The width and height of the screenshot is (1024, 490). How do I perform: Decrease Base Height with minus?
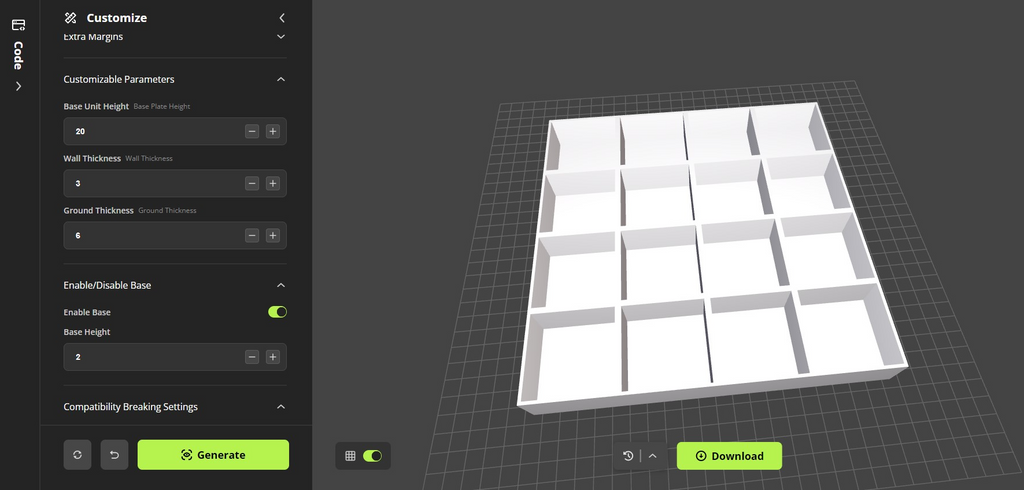[252, 357]
